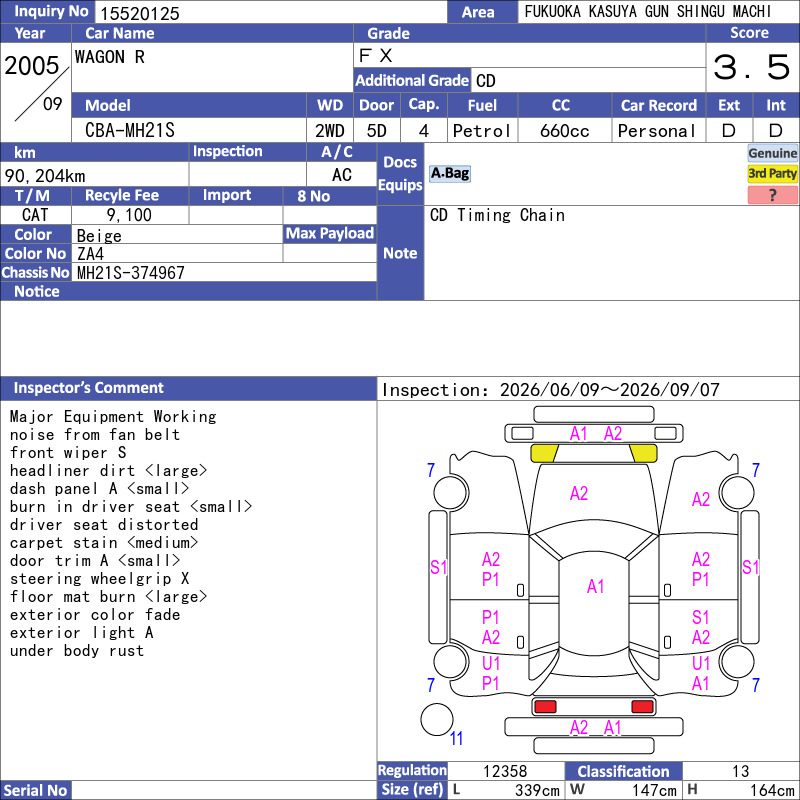
Task: Click the year value 2005
Action: tap(32, 66)
